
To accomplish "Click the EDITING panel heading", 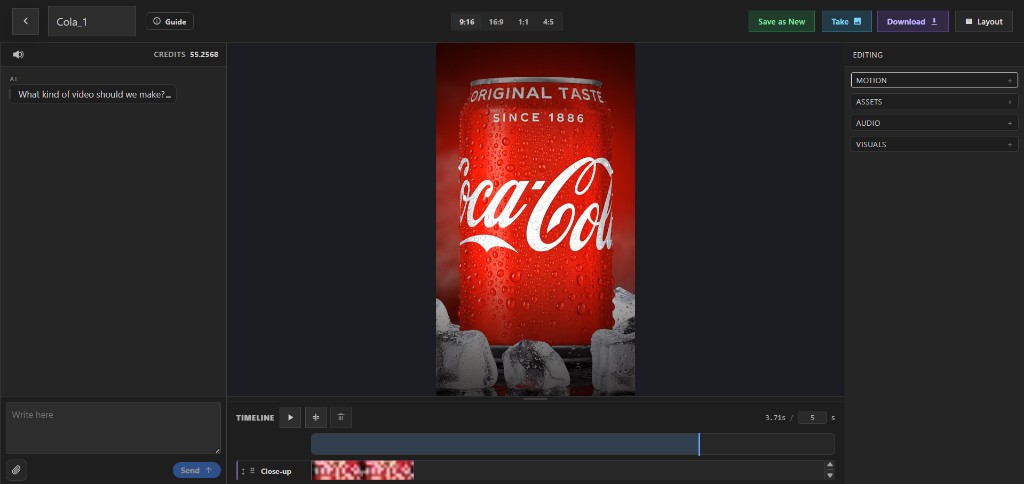I will click(867, 55).
